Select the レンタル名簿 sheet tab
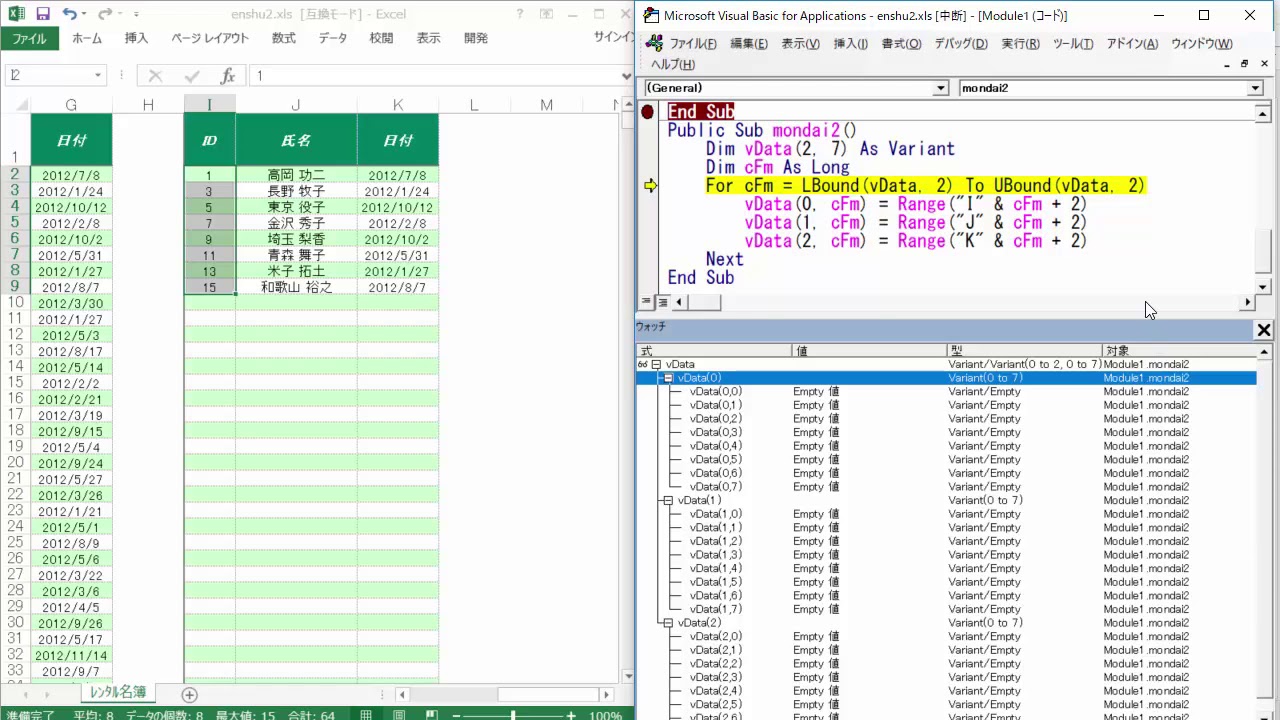 (x=117, y=693)
